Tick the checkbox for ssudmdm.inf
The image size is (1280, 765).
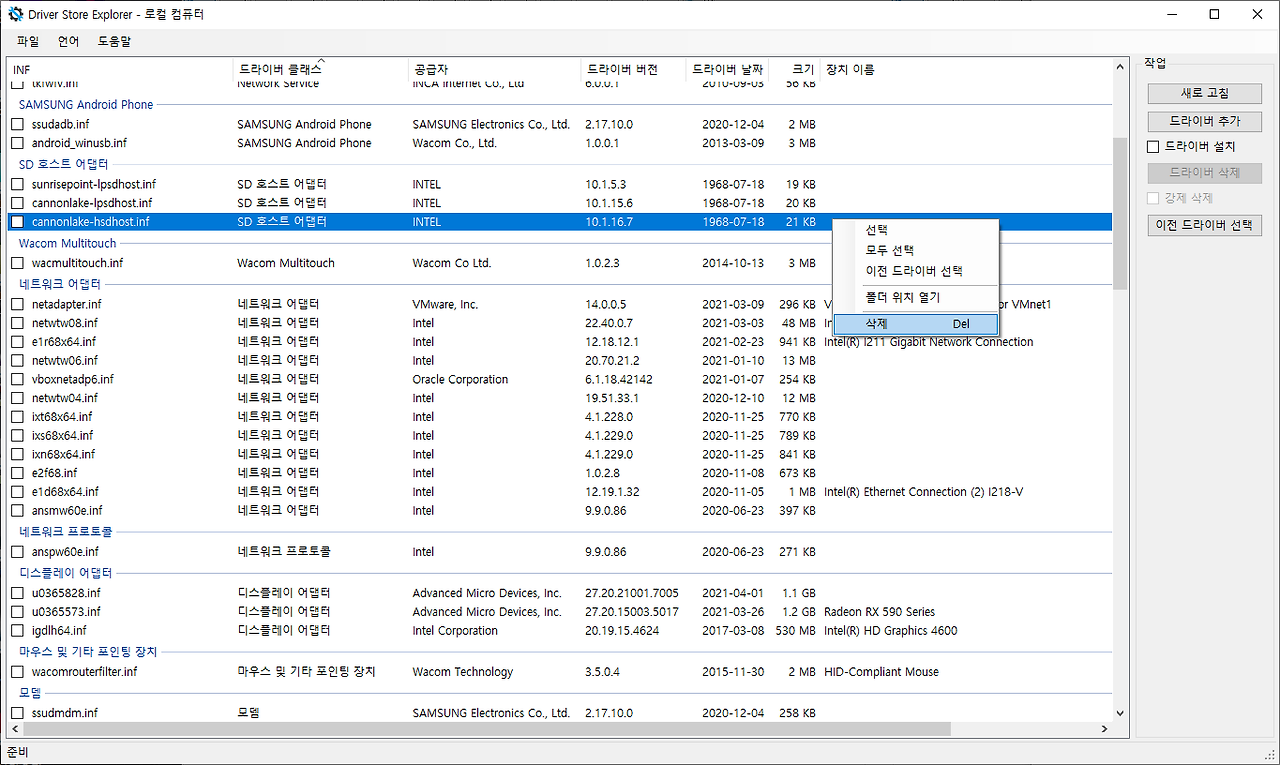coord(17,713)
